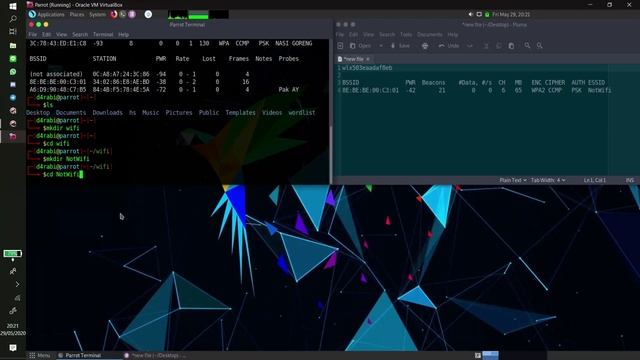Click the Open button in Pluma toolbar
640x360 pixels.
point(360,46)
